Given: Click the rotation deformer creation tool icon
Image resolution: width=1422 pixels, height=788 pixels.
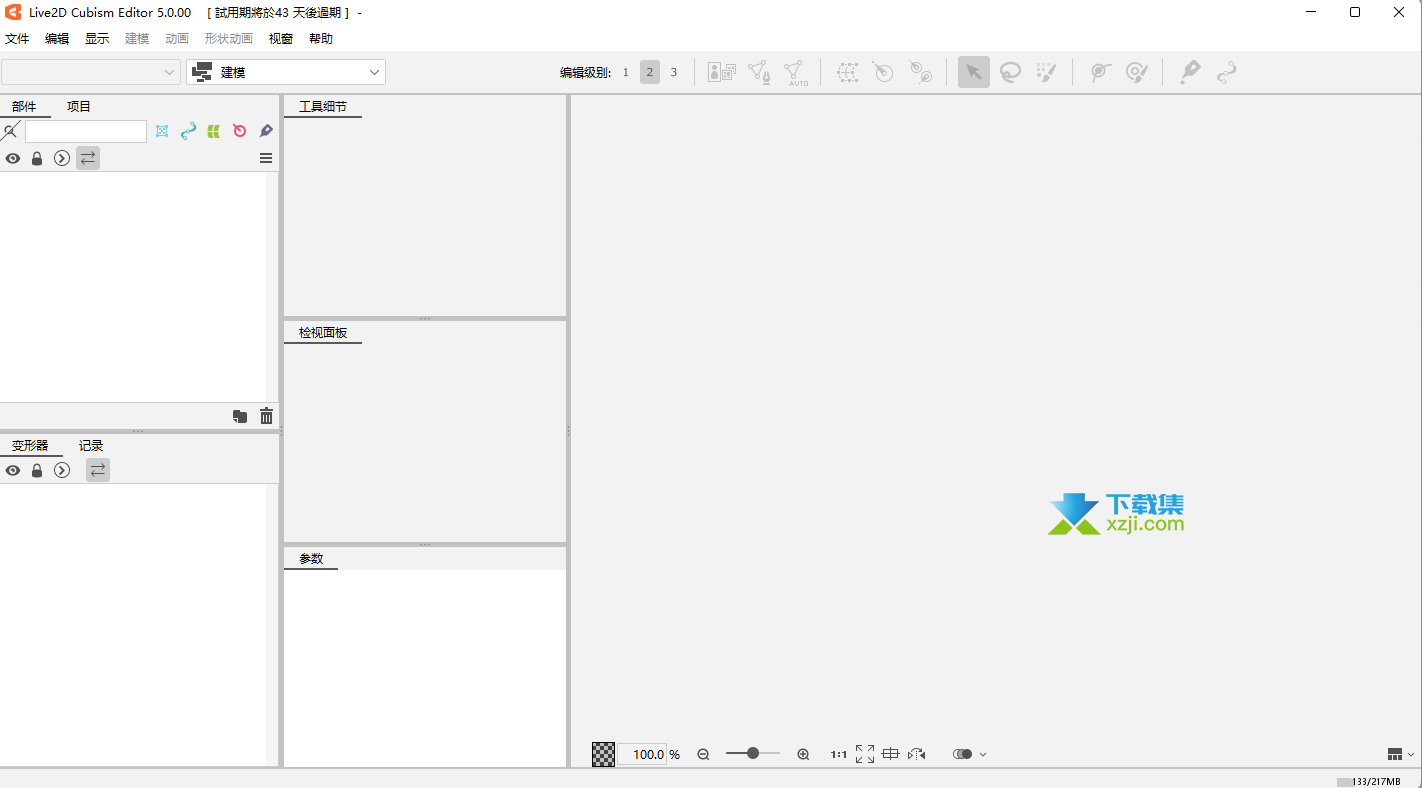Looking at the screenshot, I should [x=920, y=72].
